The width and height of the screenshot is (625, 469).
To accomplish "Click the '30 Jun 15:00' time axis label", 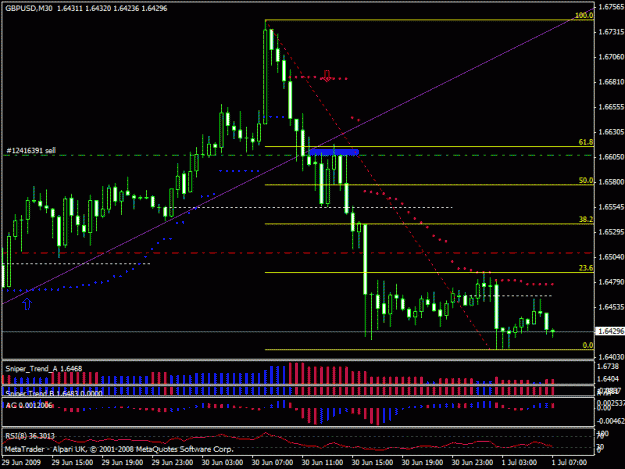I will (372, 463).
